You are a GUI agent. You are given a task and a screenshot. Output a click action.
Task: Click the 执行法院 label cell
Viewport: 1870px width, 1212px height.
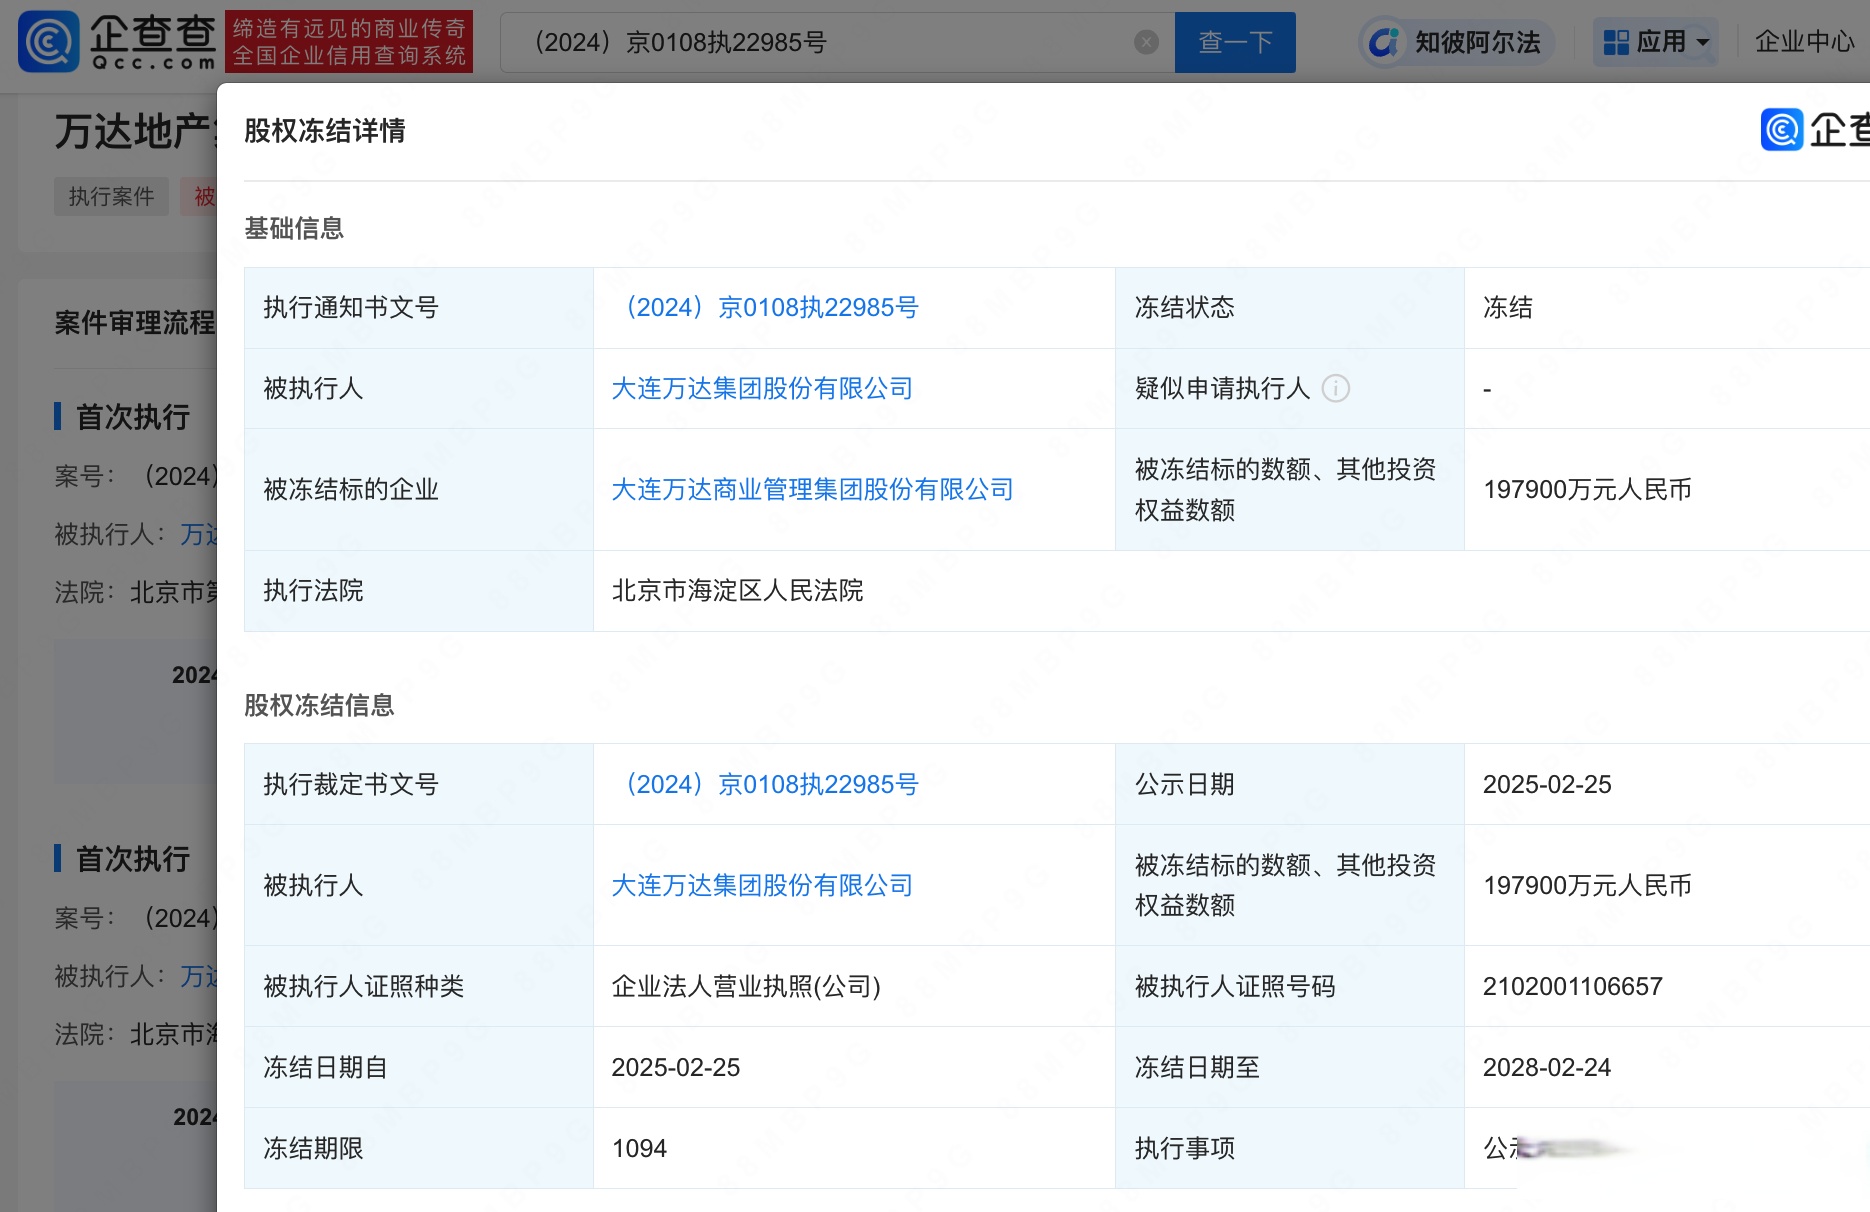point(419,590)
